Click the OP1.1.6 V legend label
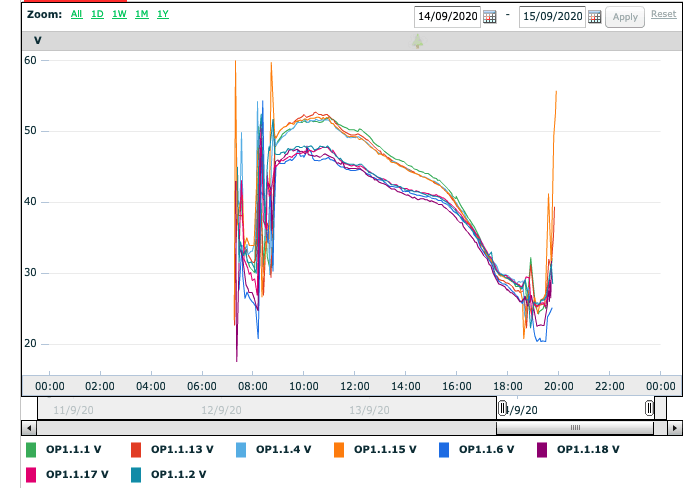 pyautogui.click(x=487, y=449)
